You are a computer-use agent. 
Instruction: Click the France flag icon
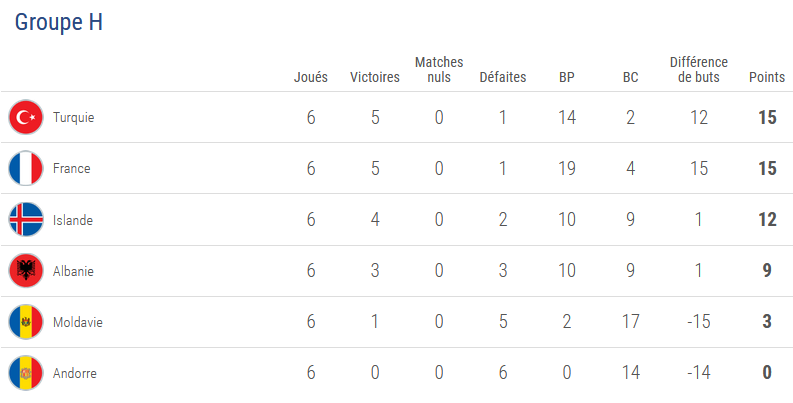(x=26, y=168)
